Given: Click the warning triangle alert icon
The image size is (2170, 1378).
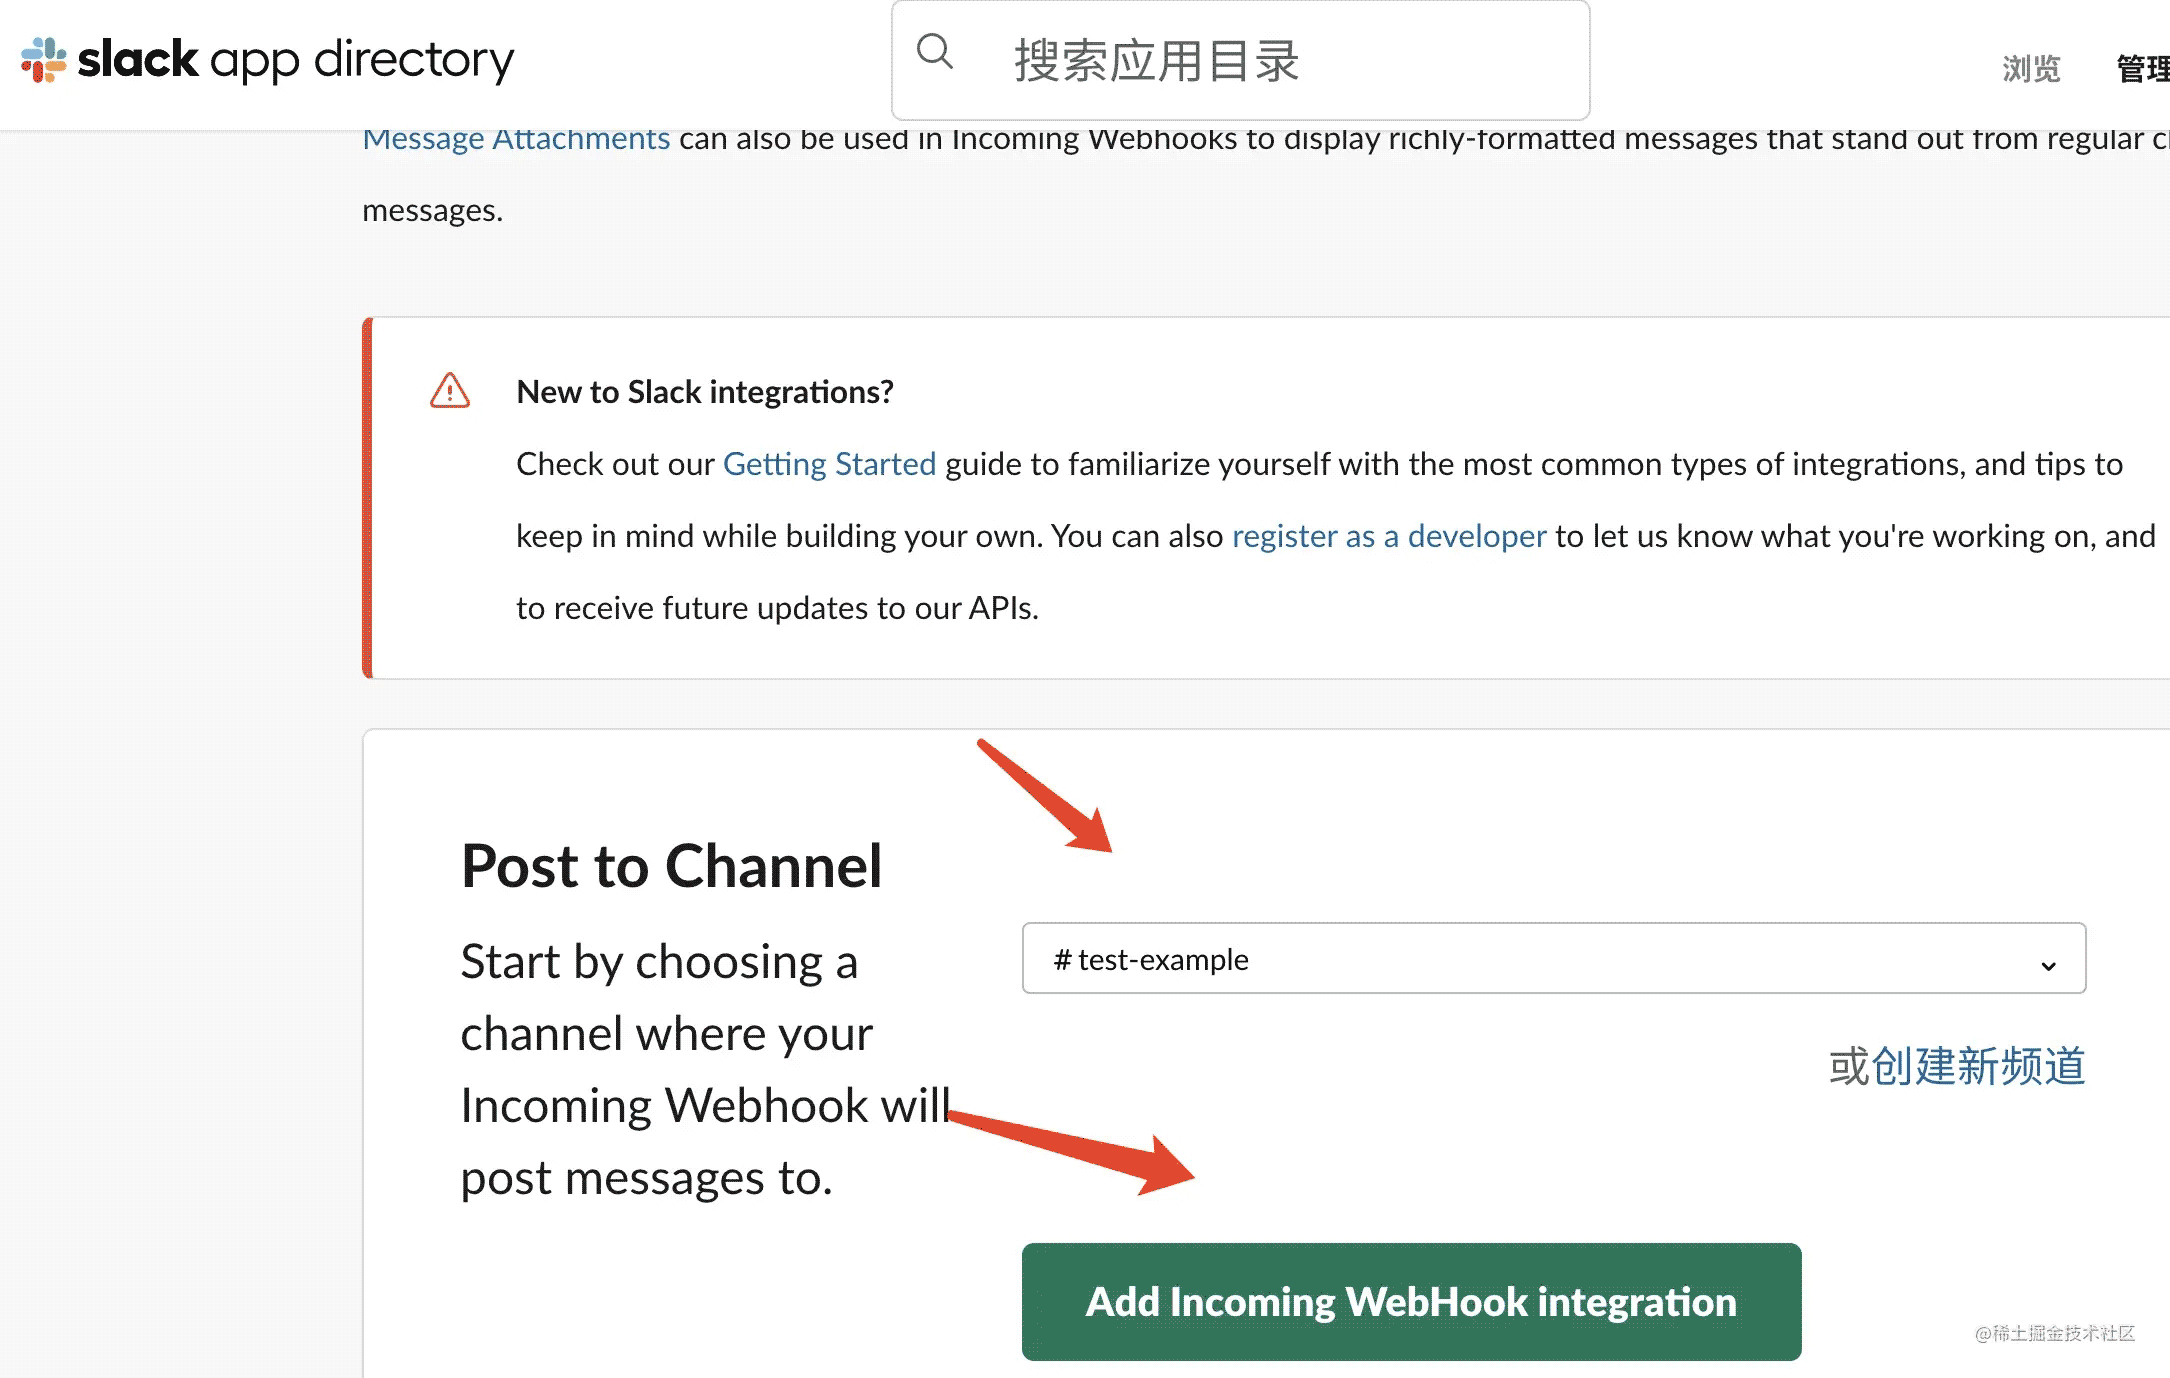Looking at the screenshot, I should tap(449, 391).
